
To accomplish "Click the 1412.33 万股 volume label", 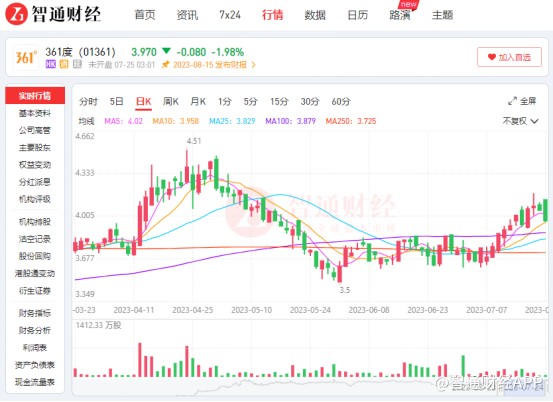I will click(98, 325).
